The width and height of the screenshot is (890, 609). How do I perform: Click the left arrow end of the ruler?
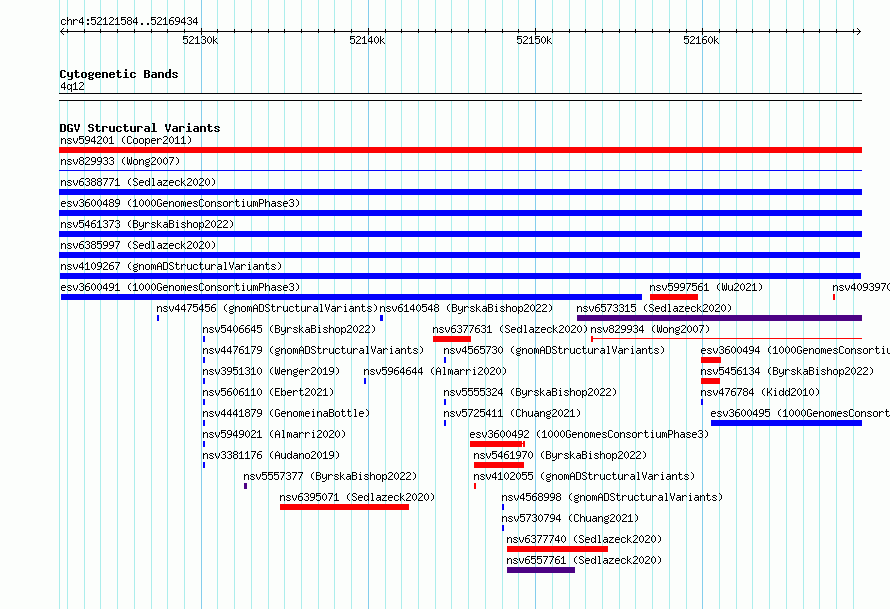63,31
